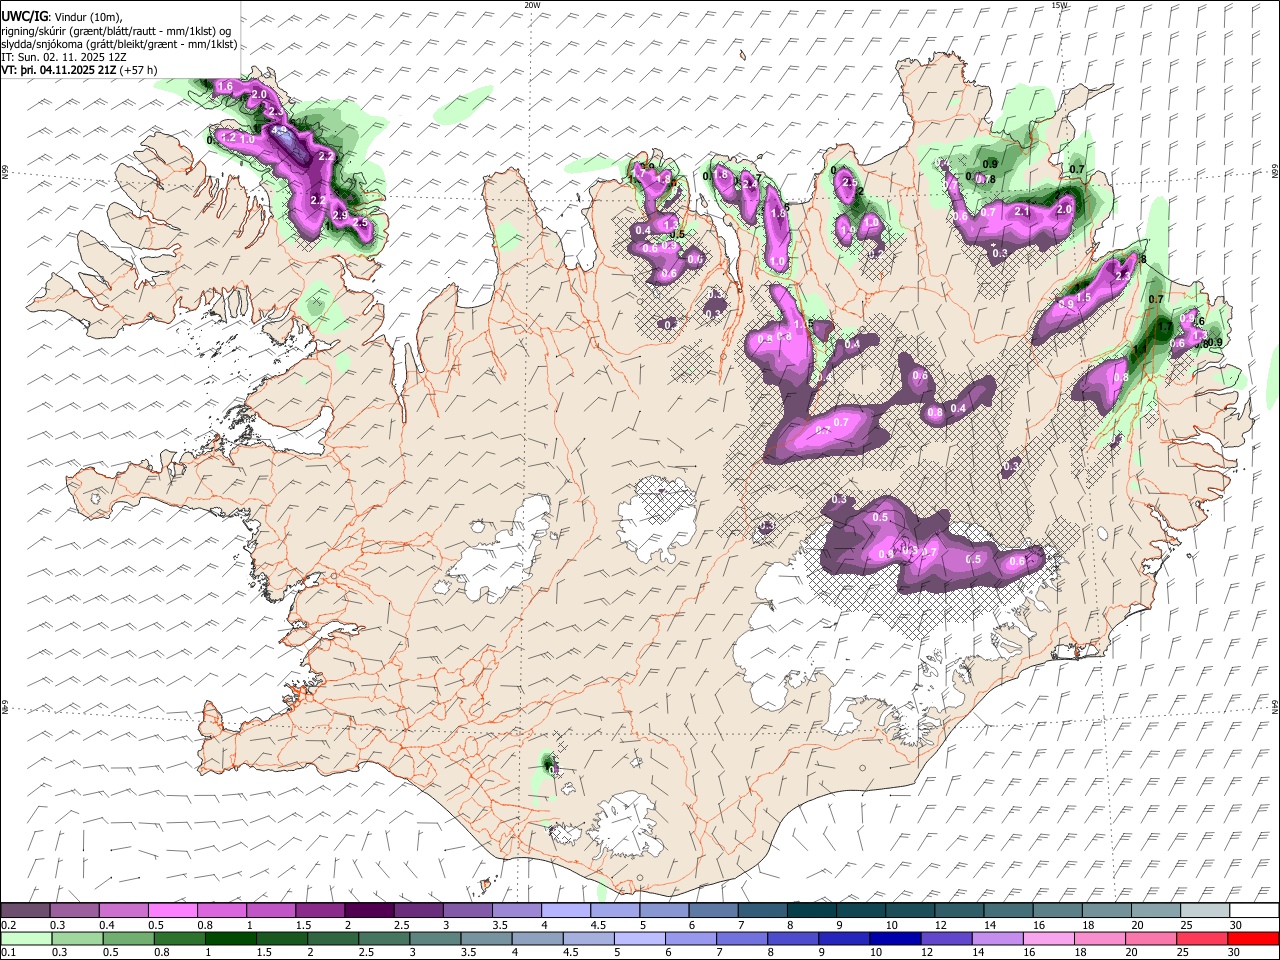Select the lower legend swatch starting at 20
This screenshot has height=960, width=1280.
[1150, 938]
